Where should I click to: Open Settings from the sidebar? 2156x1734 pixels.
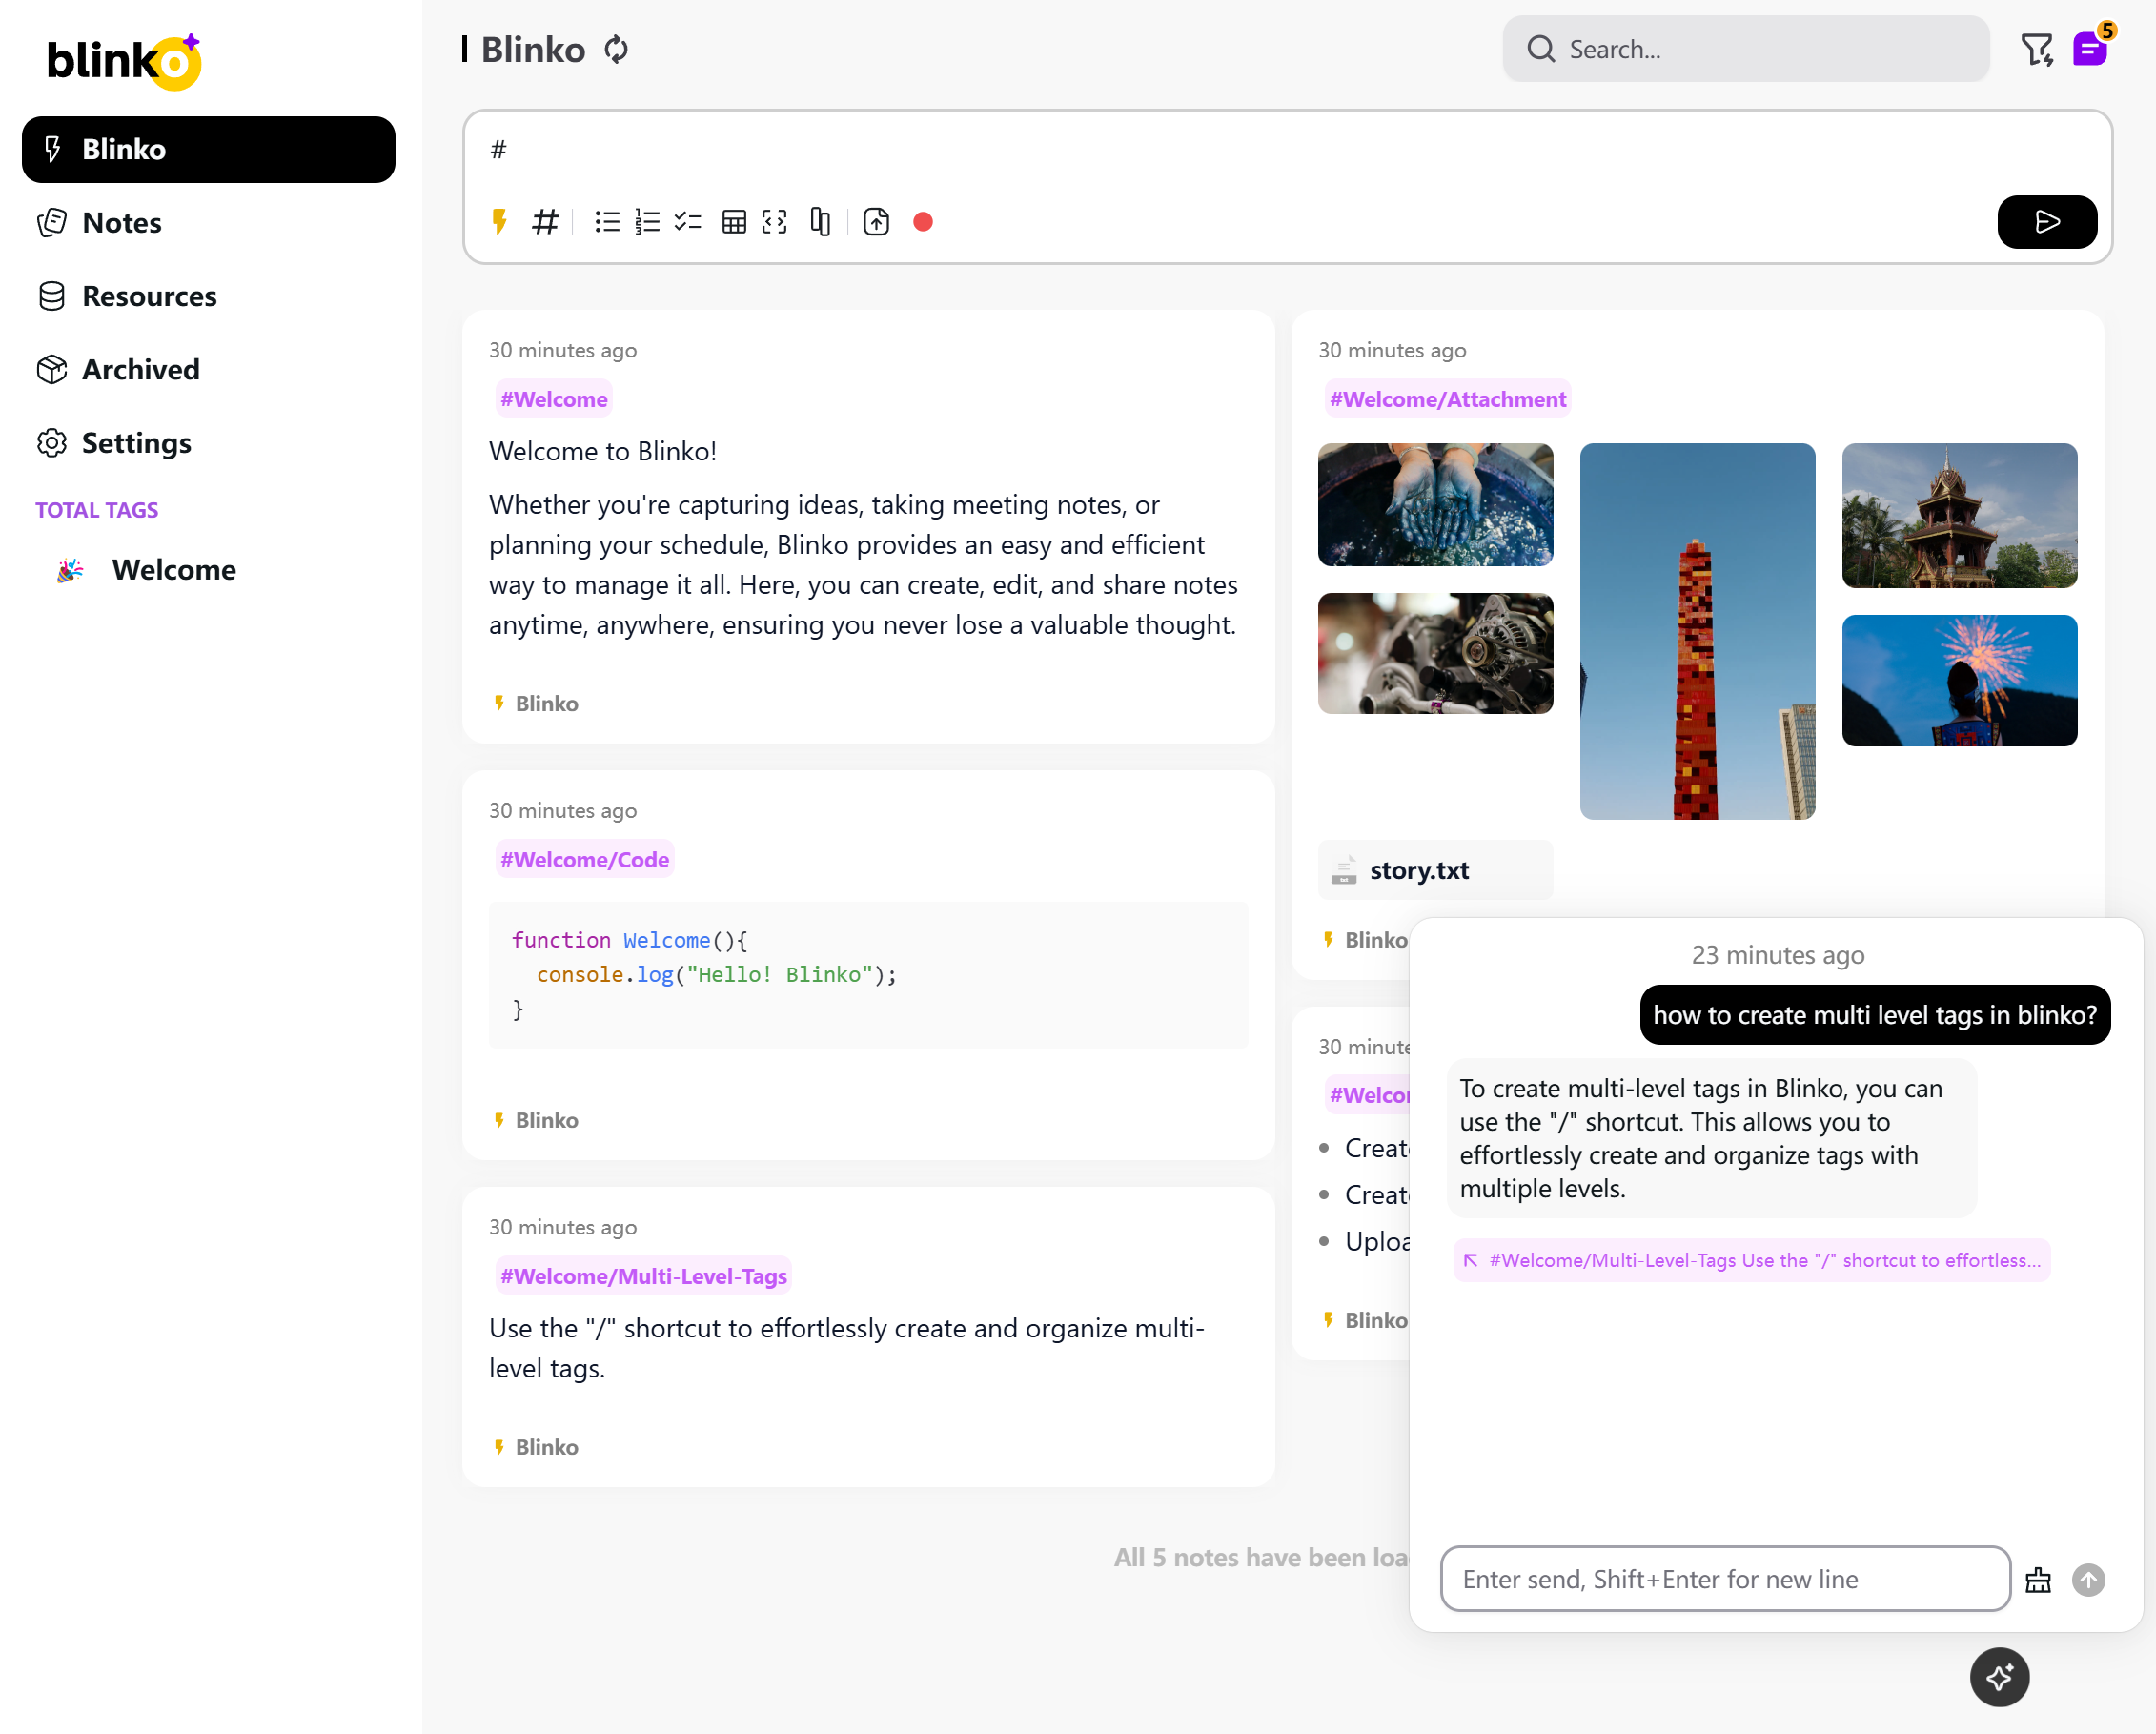click(208, 443)
